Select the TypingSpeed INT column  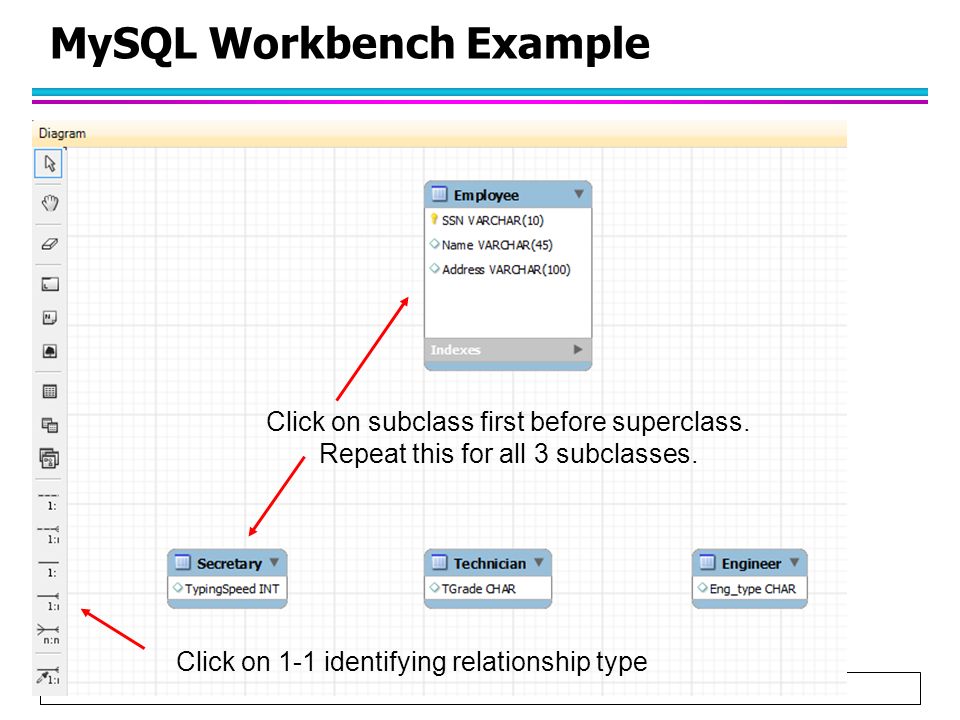pyautogui.click(x=232, y=589)
